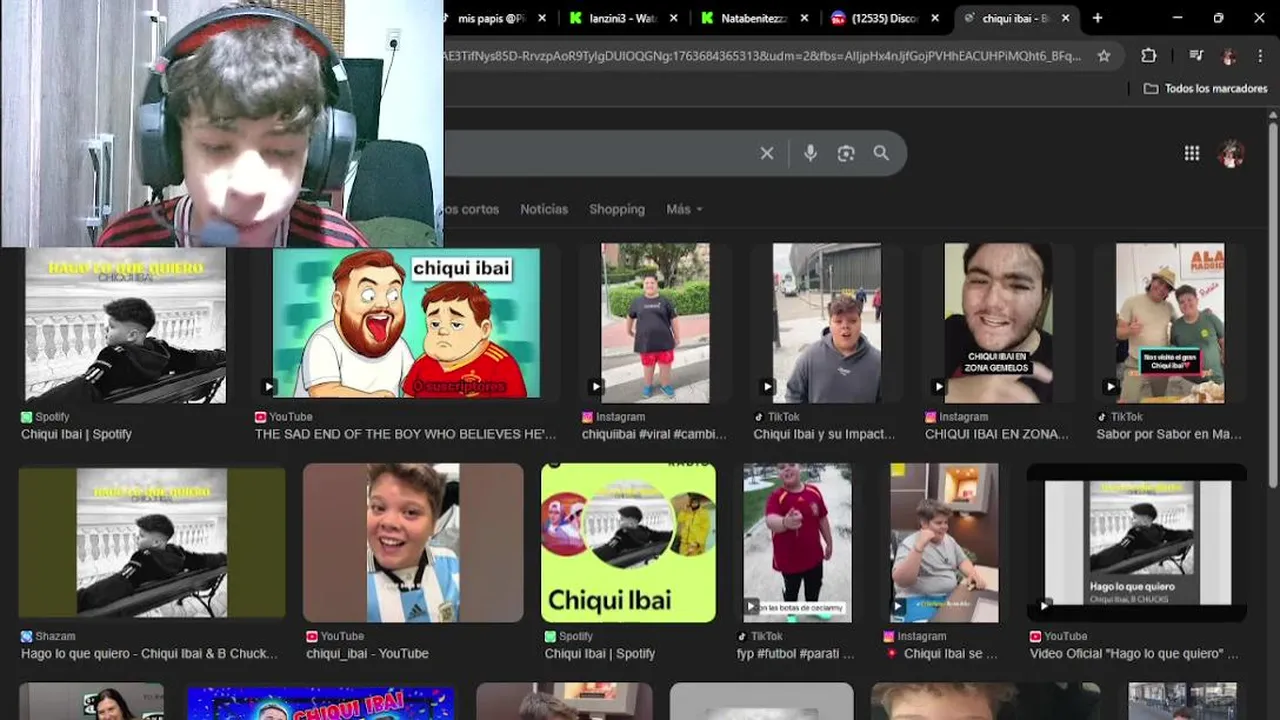Open the 'Sabor por Sabor' TikTok thumbnail
1280x720 pixels.
point(1170,323)
